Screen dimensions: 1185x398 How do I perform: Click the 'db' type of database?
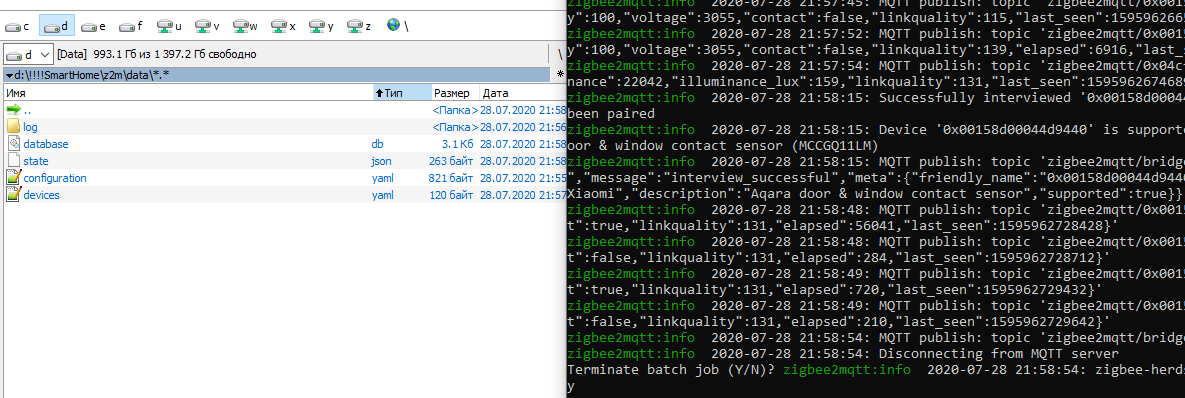coord(377,143)
